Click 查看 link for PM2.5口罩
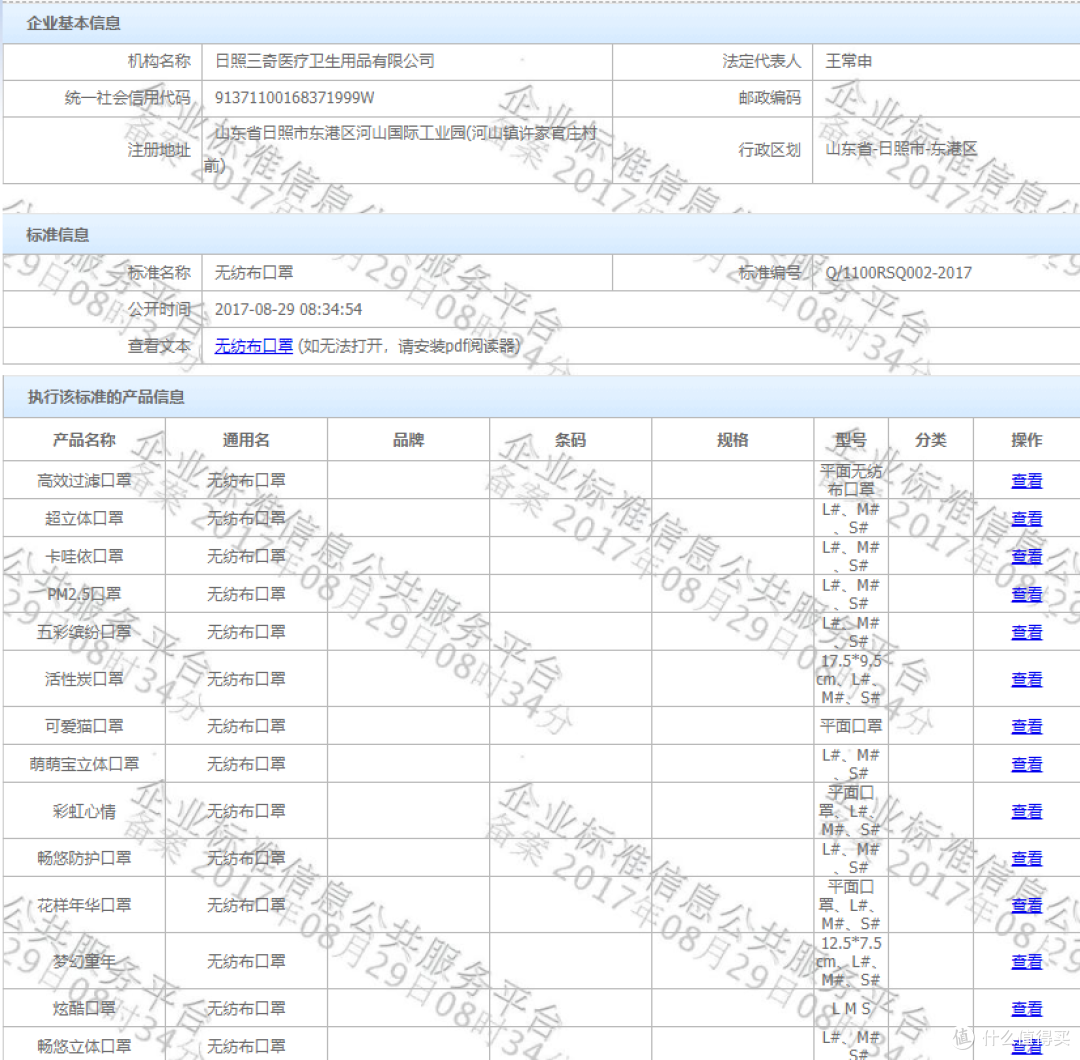This screenshot has height=1060, width=1080. pyautogui.click(x=1026, y=594)
